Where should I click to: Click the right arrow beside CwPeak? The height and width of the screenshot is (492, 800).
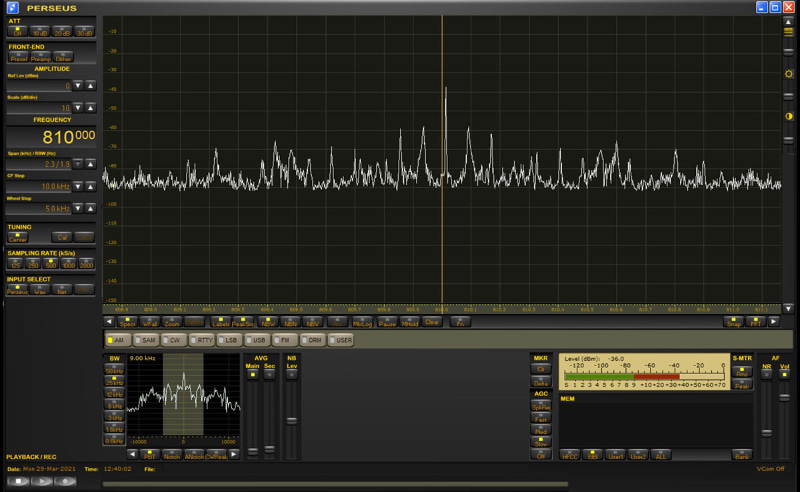click(x=234, y=454)
